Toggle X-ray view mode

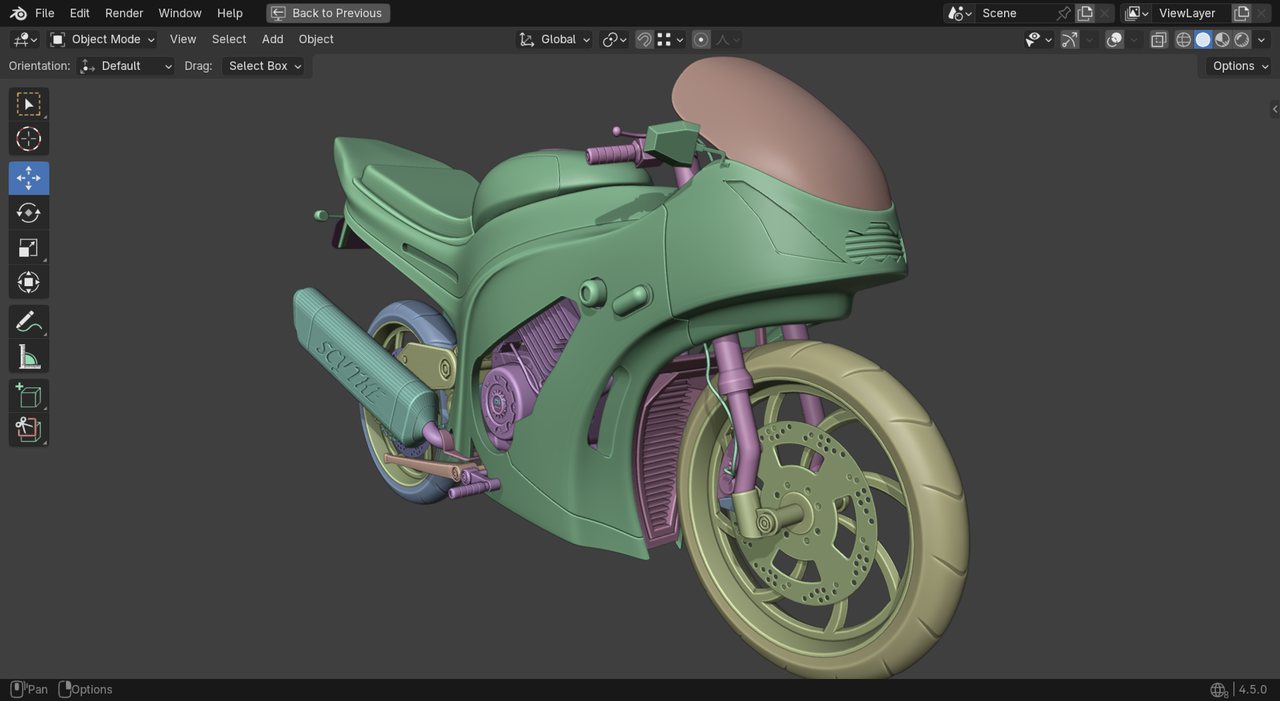click(1158, 40)
